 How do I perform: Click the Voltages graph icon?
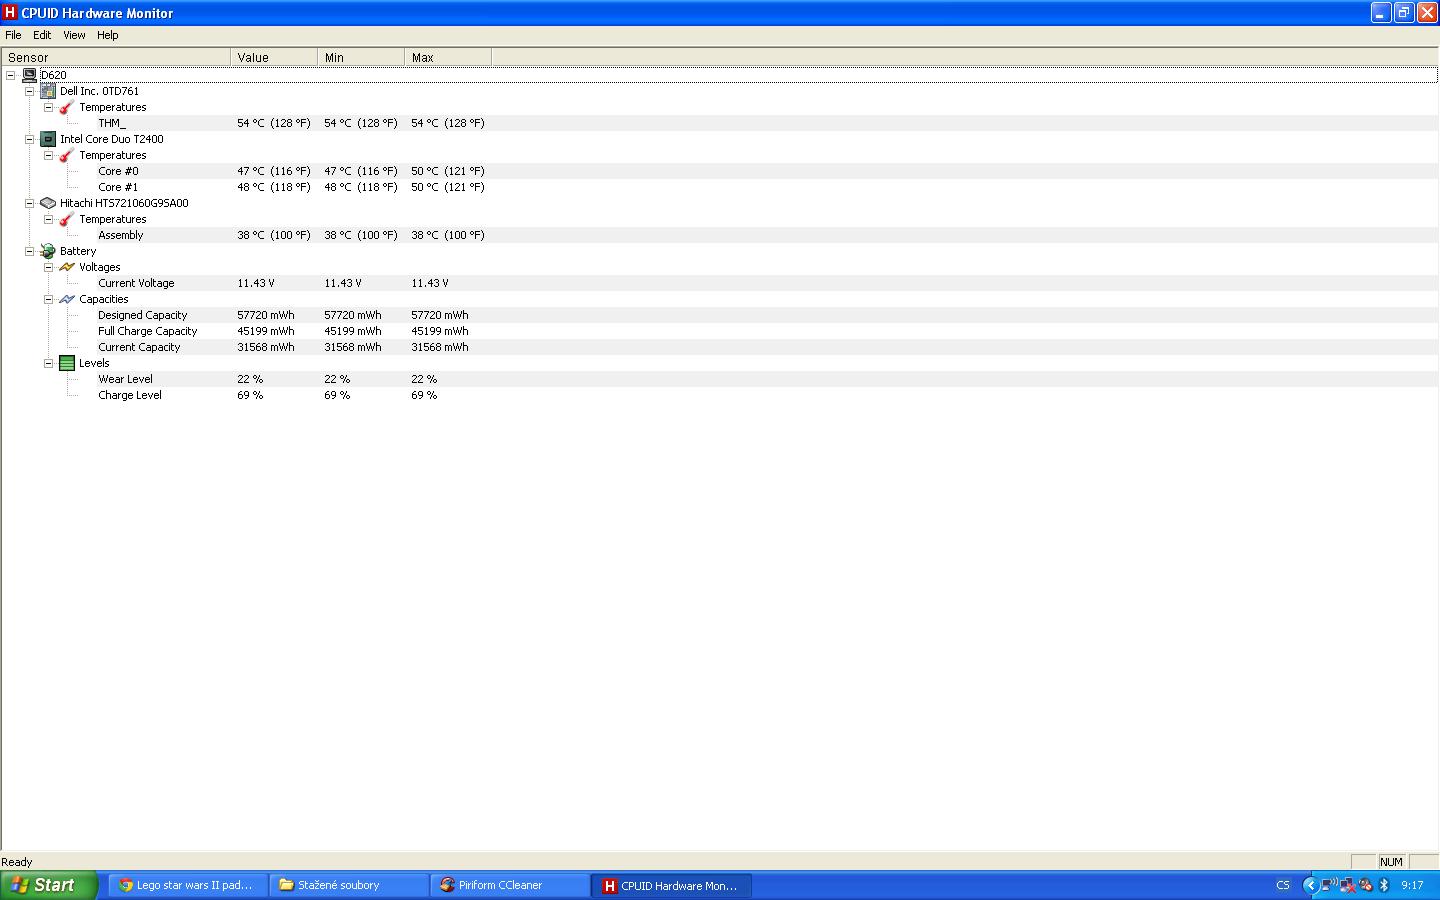point(67,267)
